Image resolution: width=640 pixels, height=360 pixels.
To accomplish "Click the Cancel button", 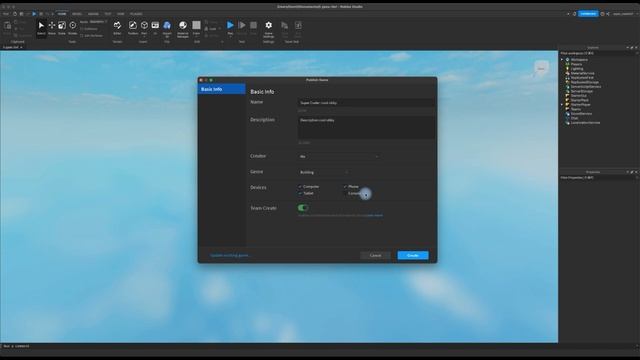I will 375,256.
